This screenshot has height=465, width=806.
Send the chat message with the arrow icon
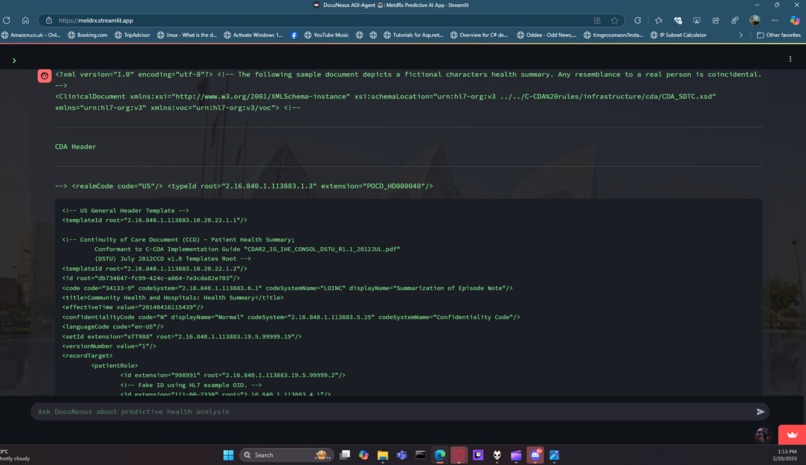pos(760,412)
